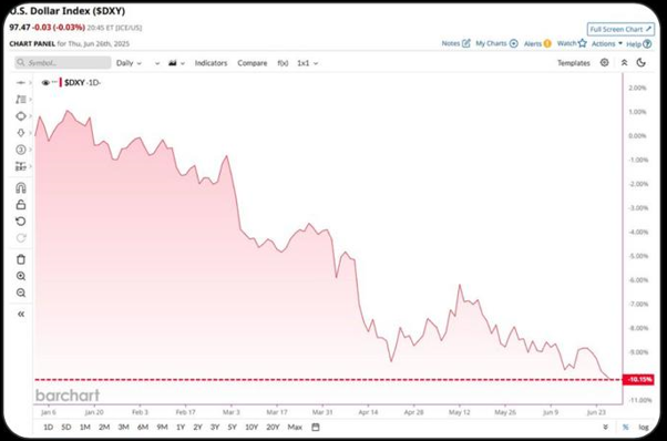The image size is (668, 442).
Task: Toggle log scale option
Action: (643, 427)
